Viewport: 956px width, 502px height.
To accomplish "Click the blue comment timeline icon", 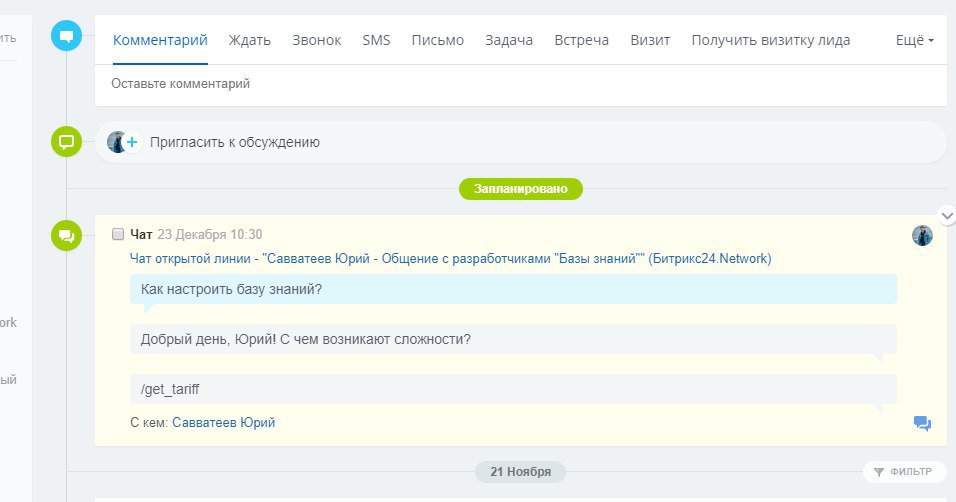I will tap(66, 35).
